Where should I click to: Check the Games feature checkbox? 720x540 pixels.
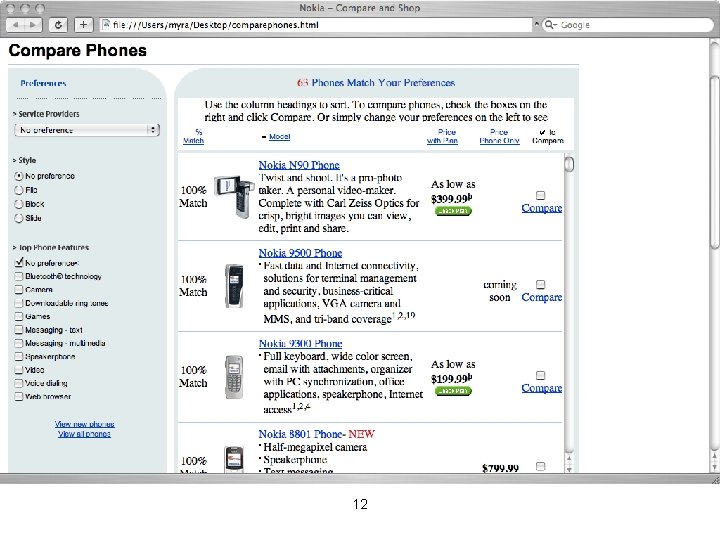(19, 316)
